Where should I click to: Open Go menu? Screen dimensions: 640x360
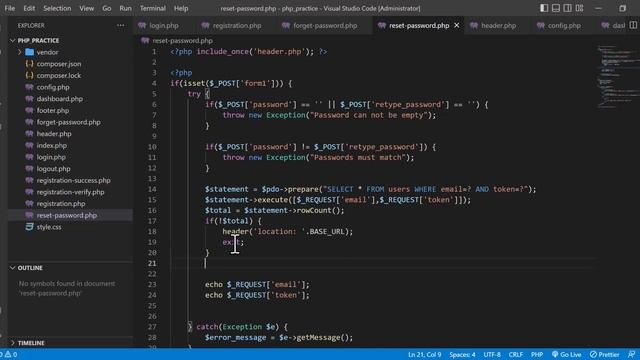coord(107,8)
